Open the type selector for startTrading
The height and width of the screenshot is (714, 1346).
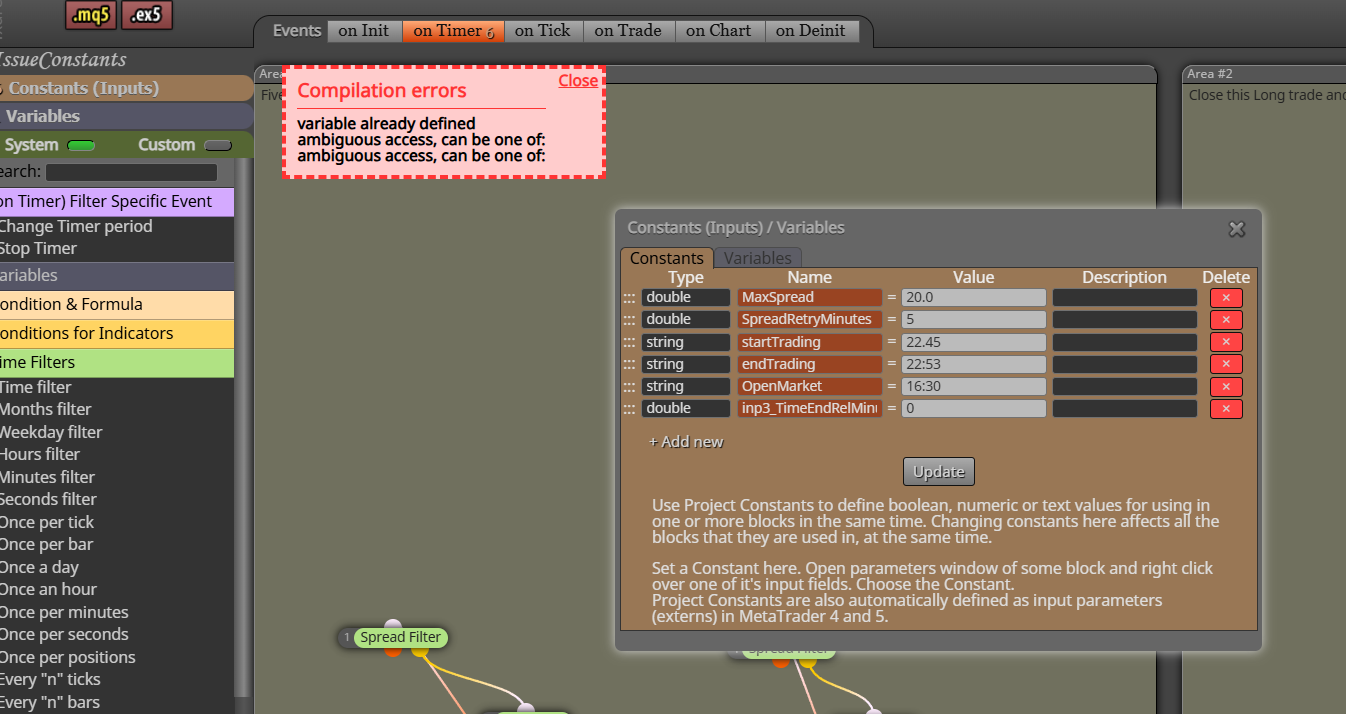685,342
